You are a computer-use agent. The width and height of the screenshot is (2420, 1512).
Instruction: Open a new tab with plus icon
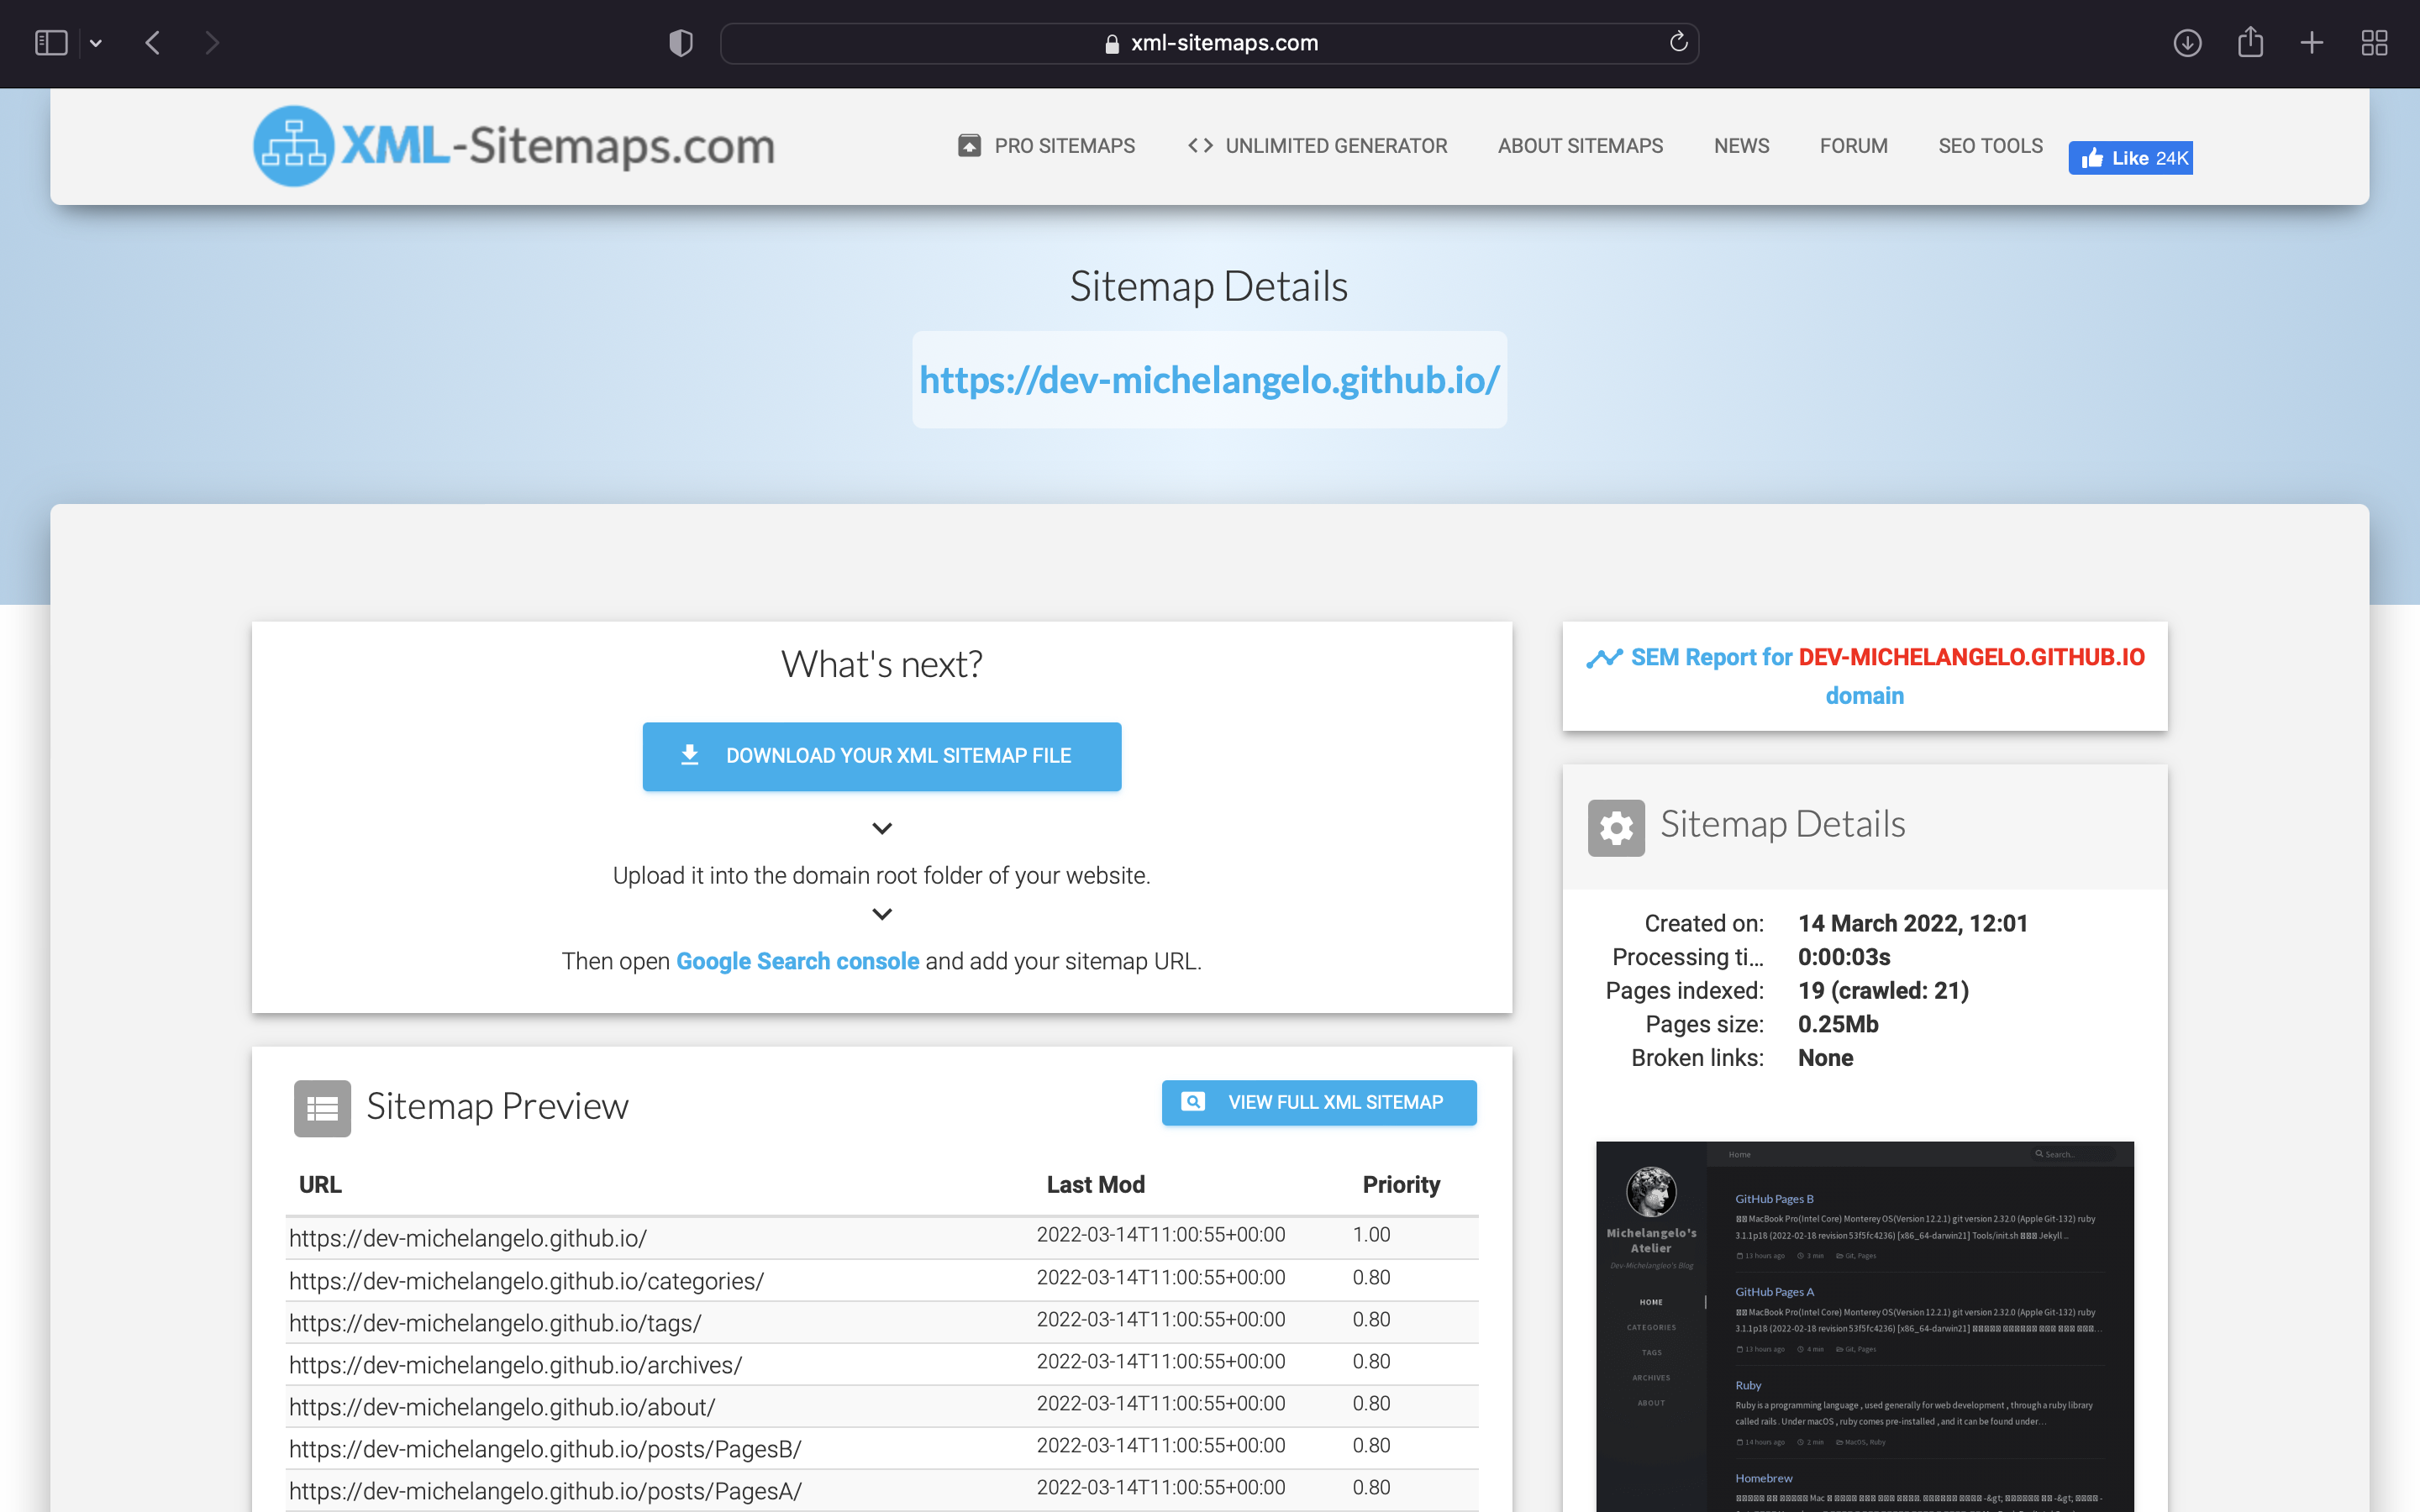[x=2312, y=43]
